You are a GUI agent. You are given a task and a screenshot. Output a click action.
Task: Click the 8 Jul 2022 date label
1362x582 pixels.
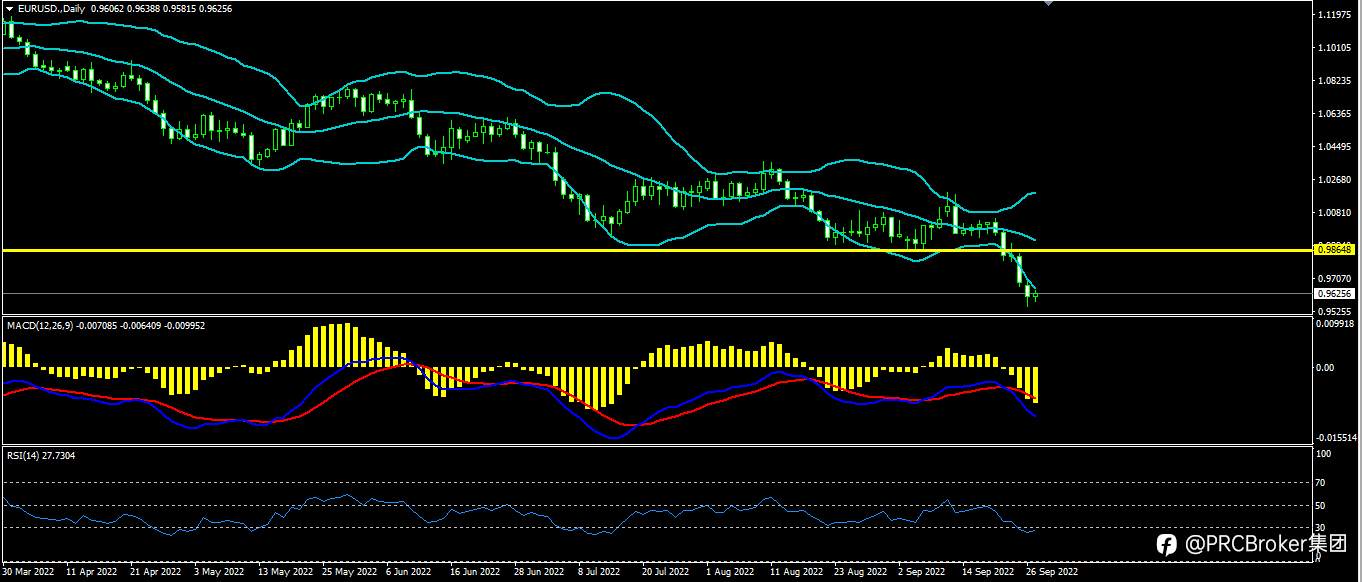coord(600,573)
